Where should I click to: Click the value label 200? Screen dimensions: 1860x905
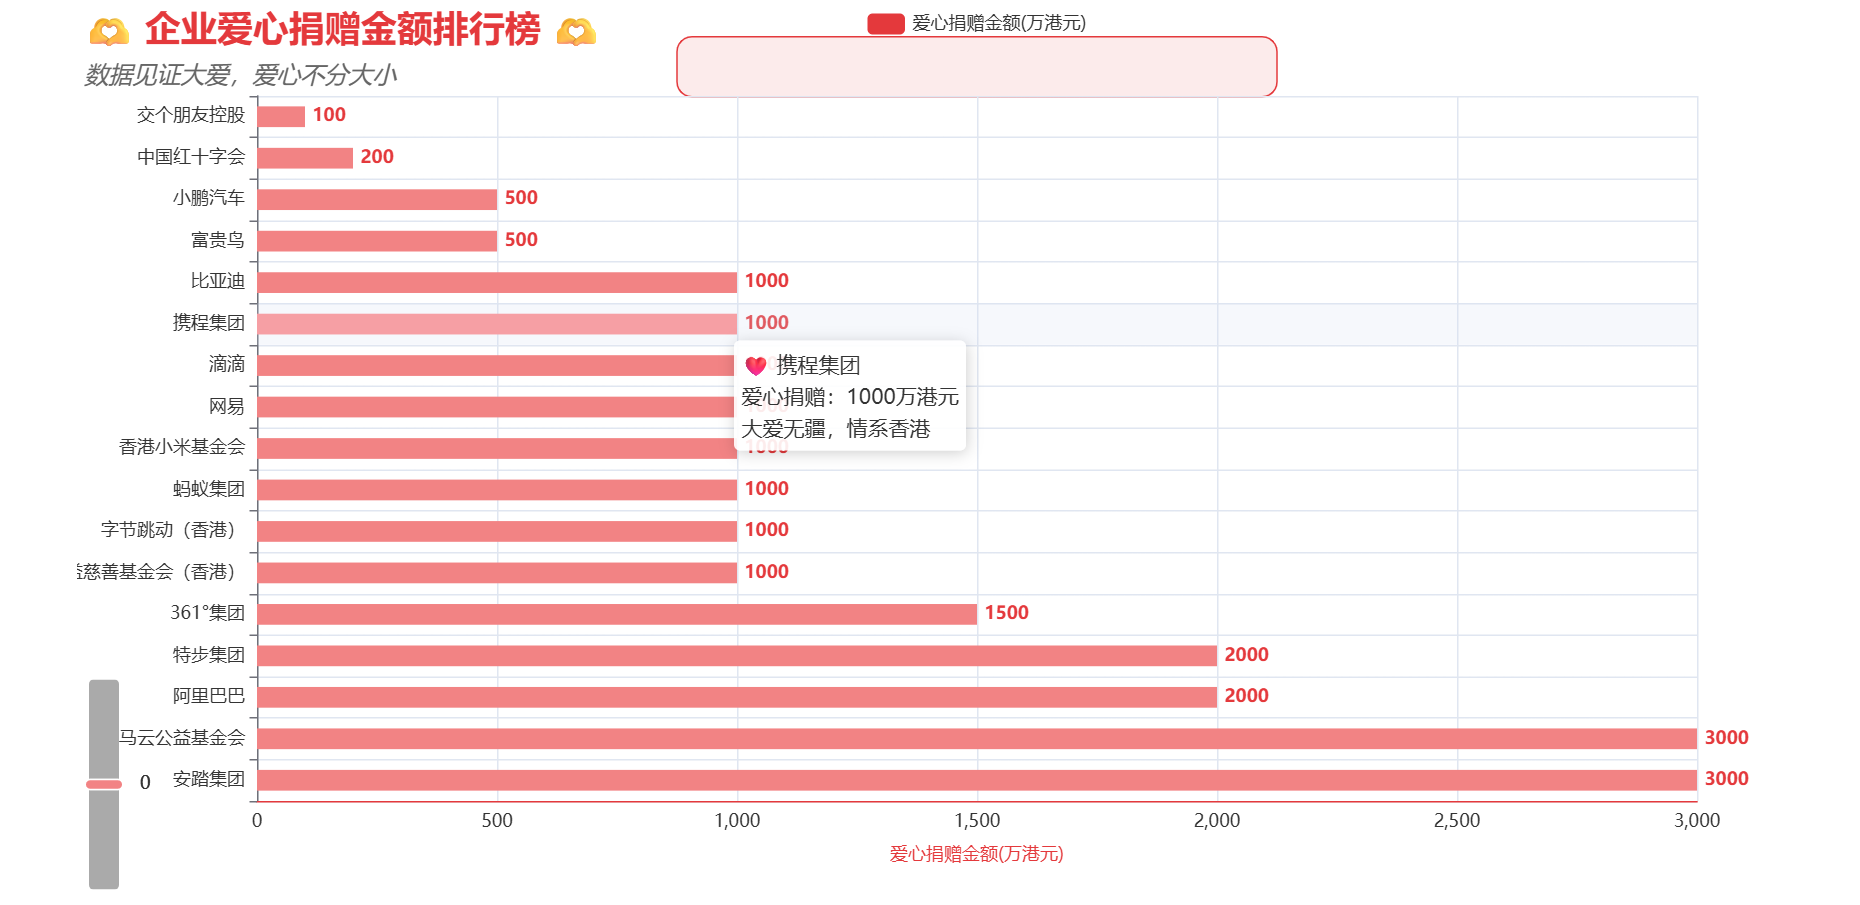pos(377,157)
